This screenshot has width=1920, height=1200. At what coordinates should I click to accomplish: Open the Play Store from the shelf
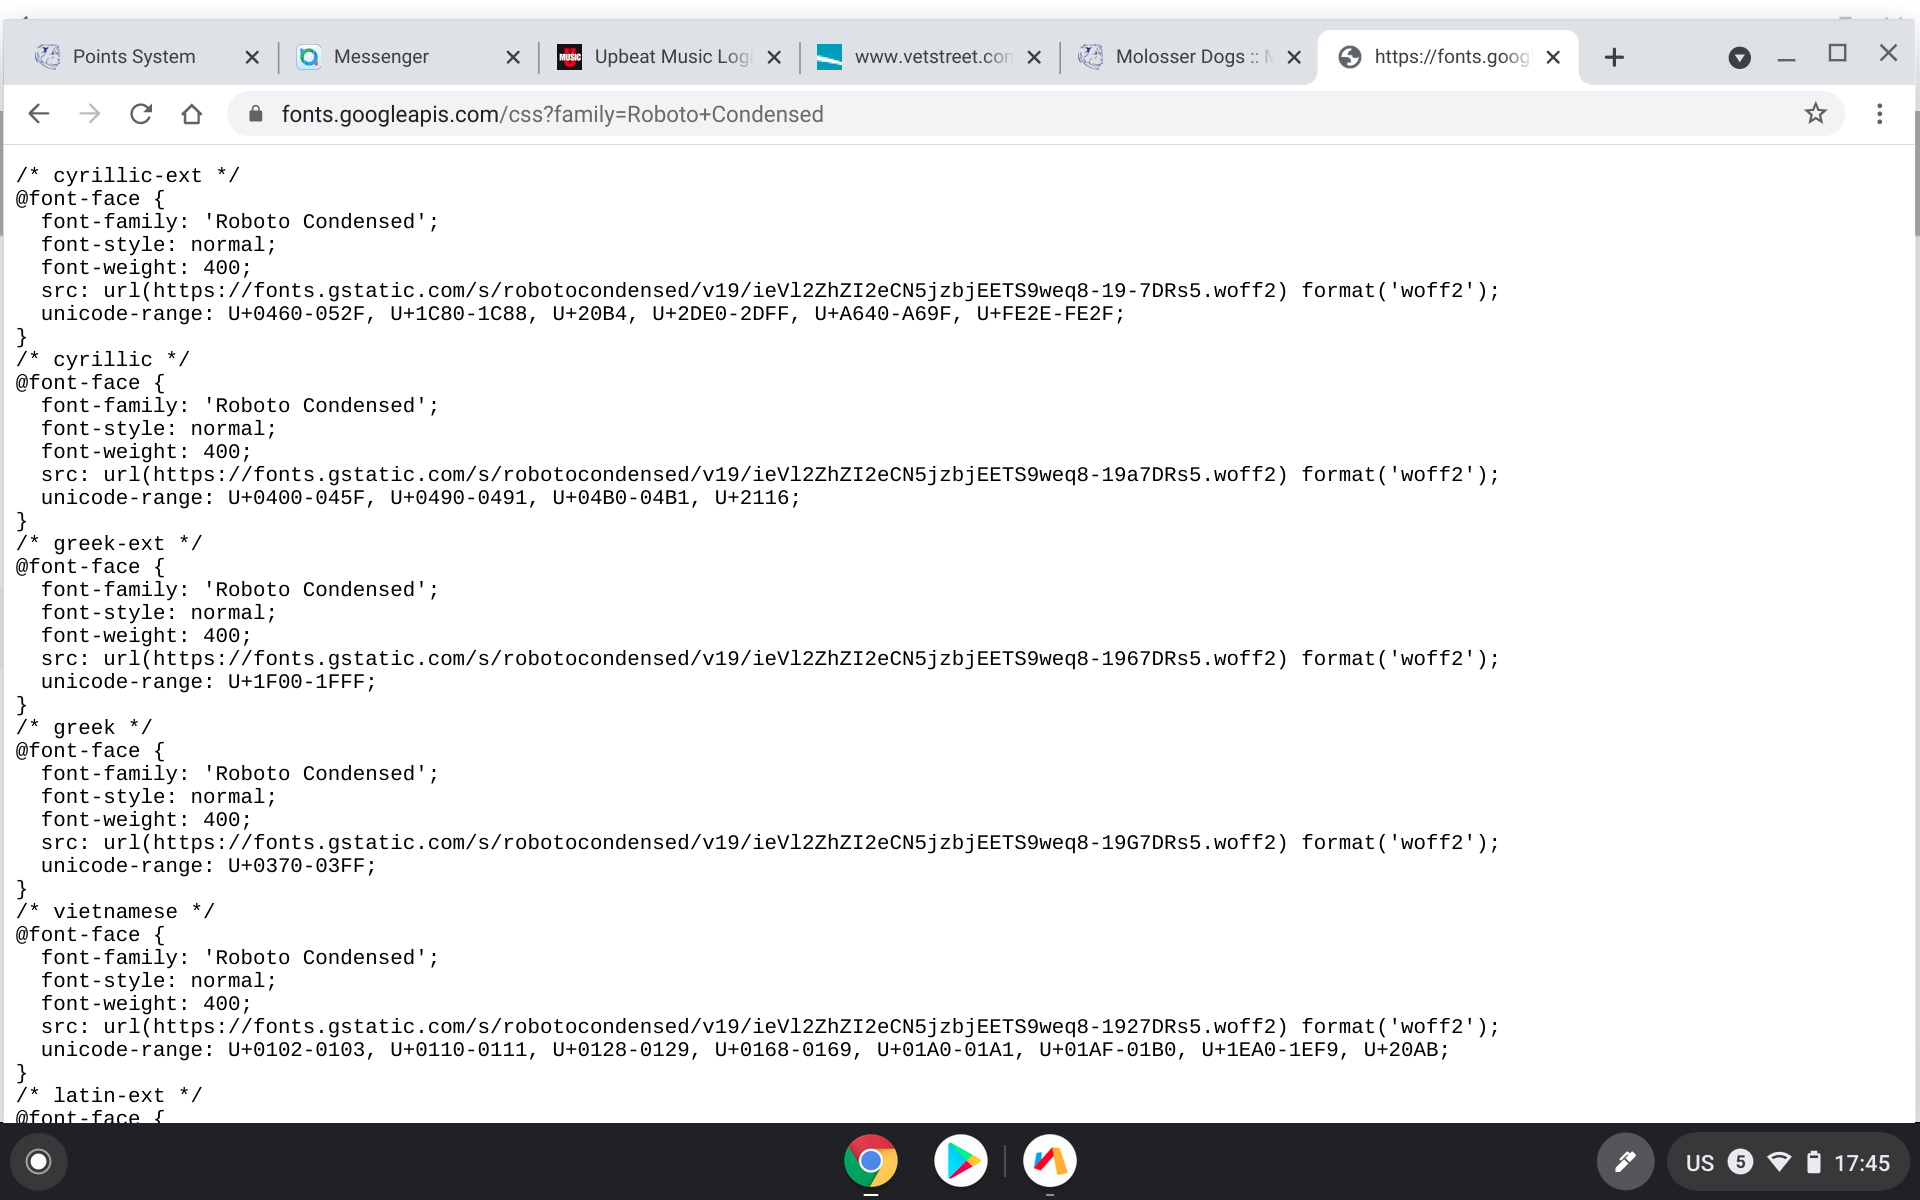tap(960, 1161)
